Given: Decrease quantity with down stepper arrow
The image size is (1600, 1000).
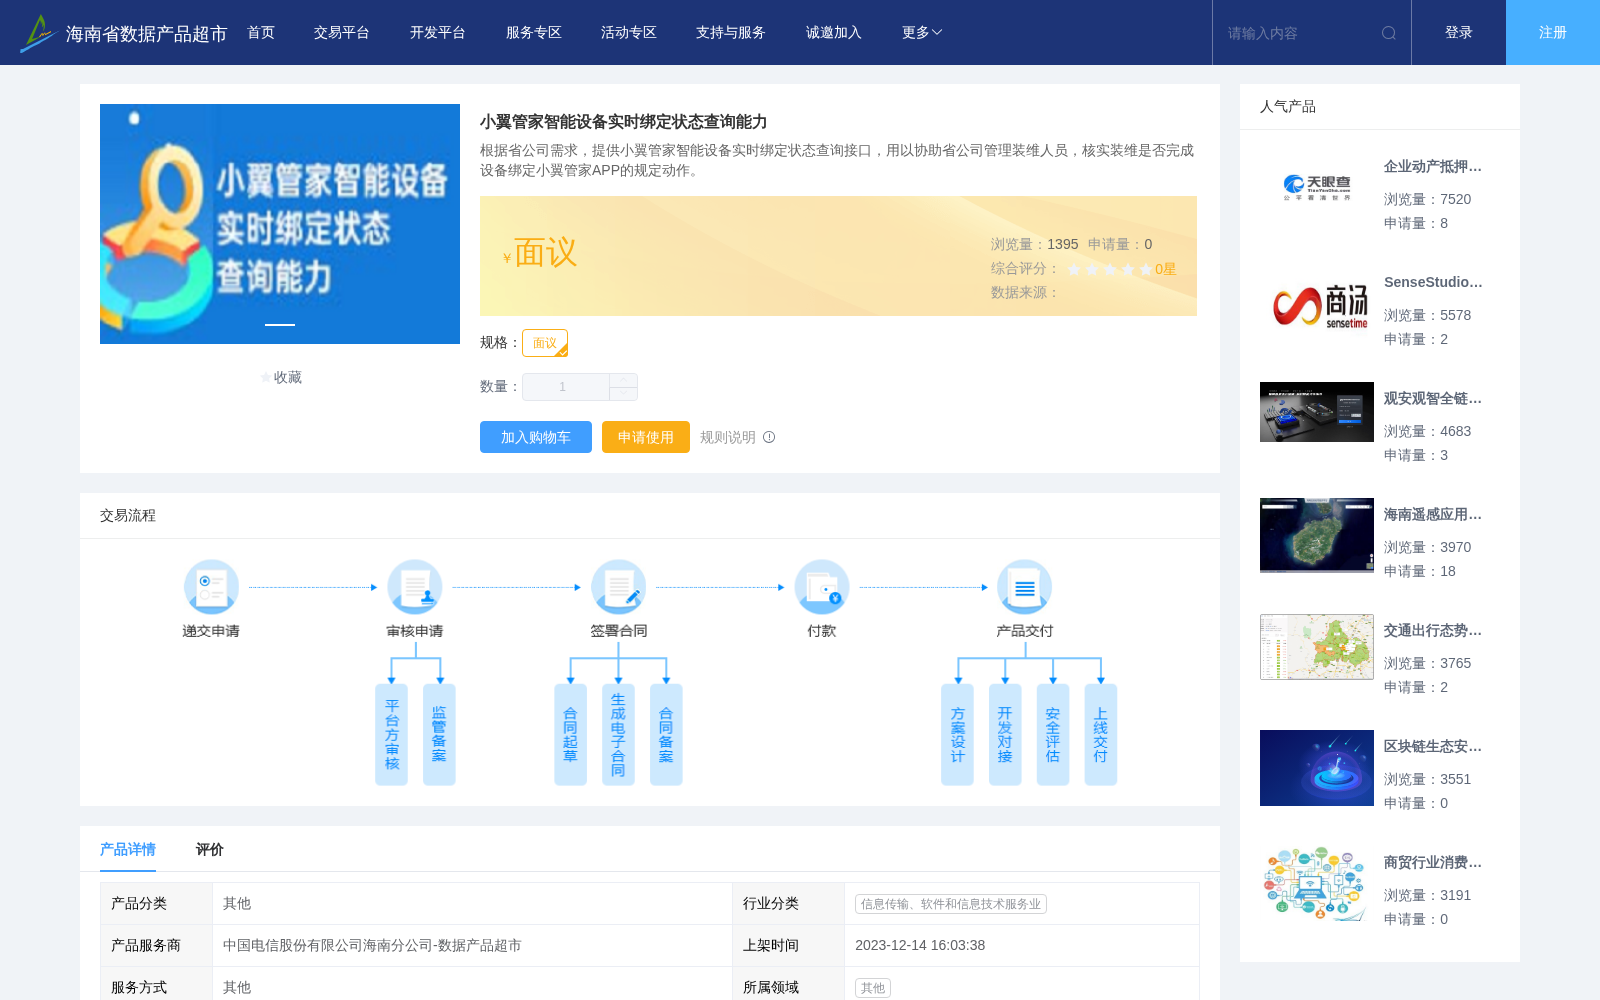Looking at the screenshot, I should (x=623, y=393).
